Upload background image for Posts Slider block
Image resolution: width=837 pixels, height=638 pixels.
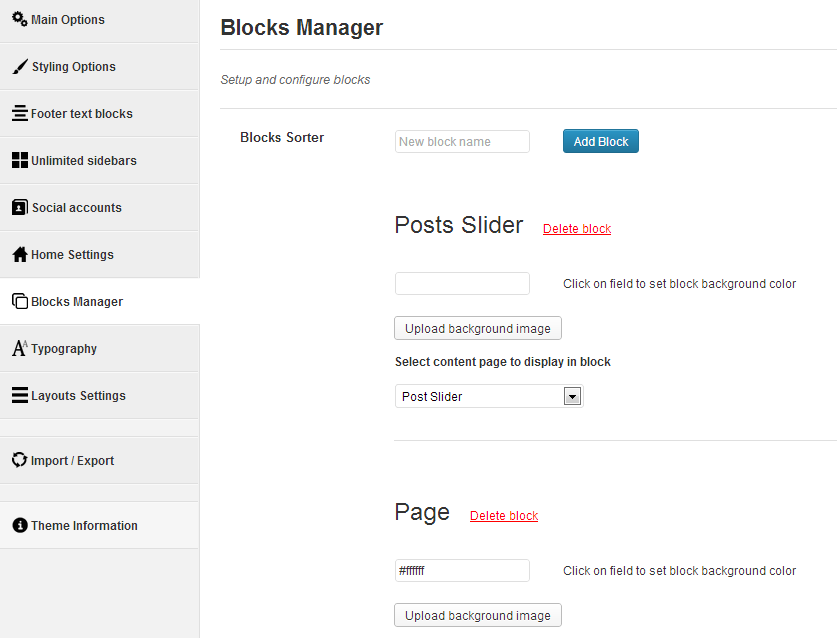pos(478,329)
